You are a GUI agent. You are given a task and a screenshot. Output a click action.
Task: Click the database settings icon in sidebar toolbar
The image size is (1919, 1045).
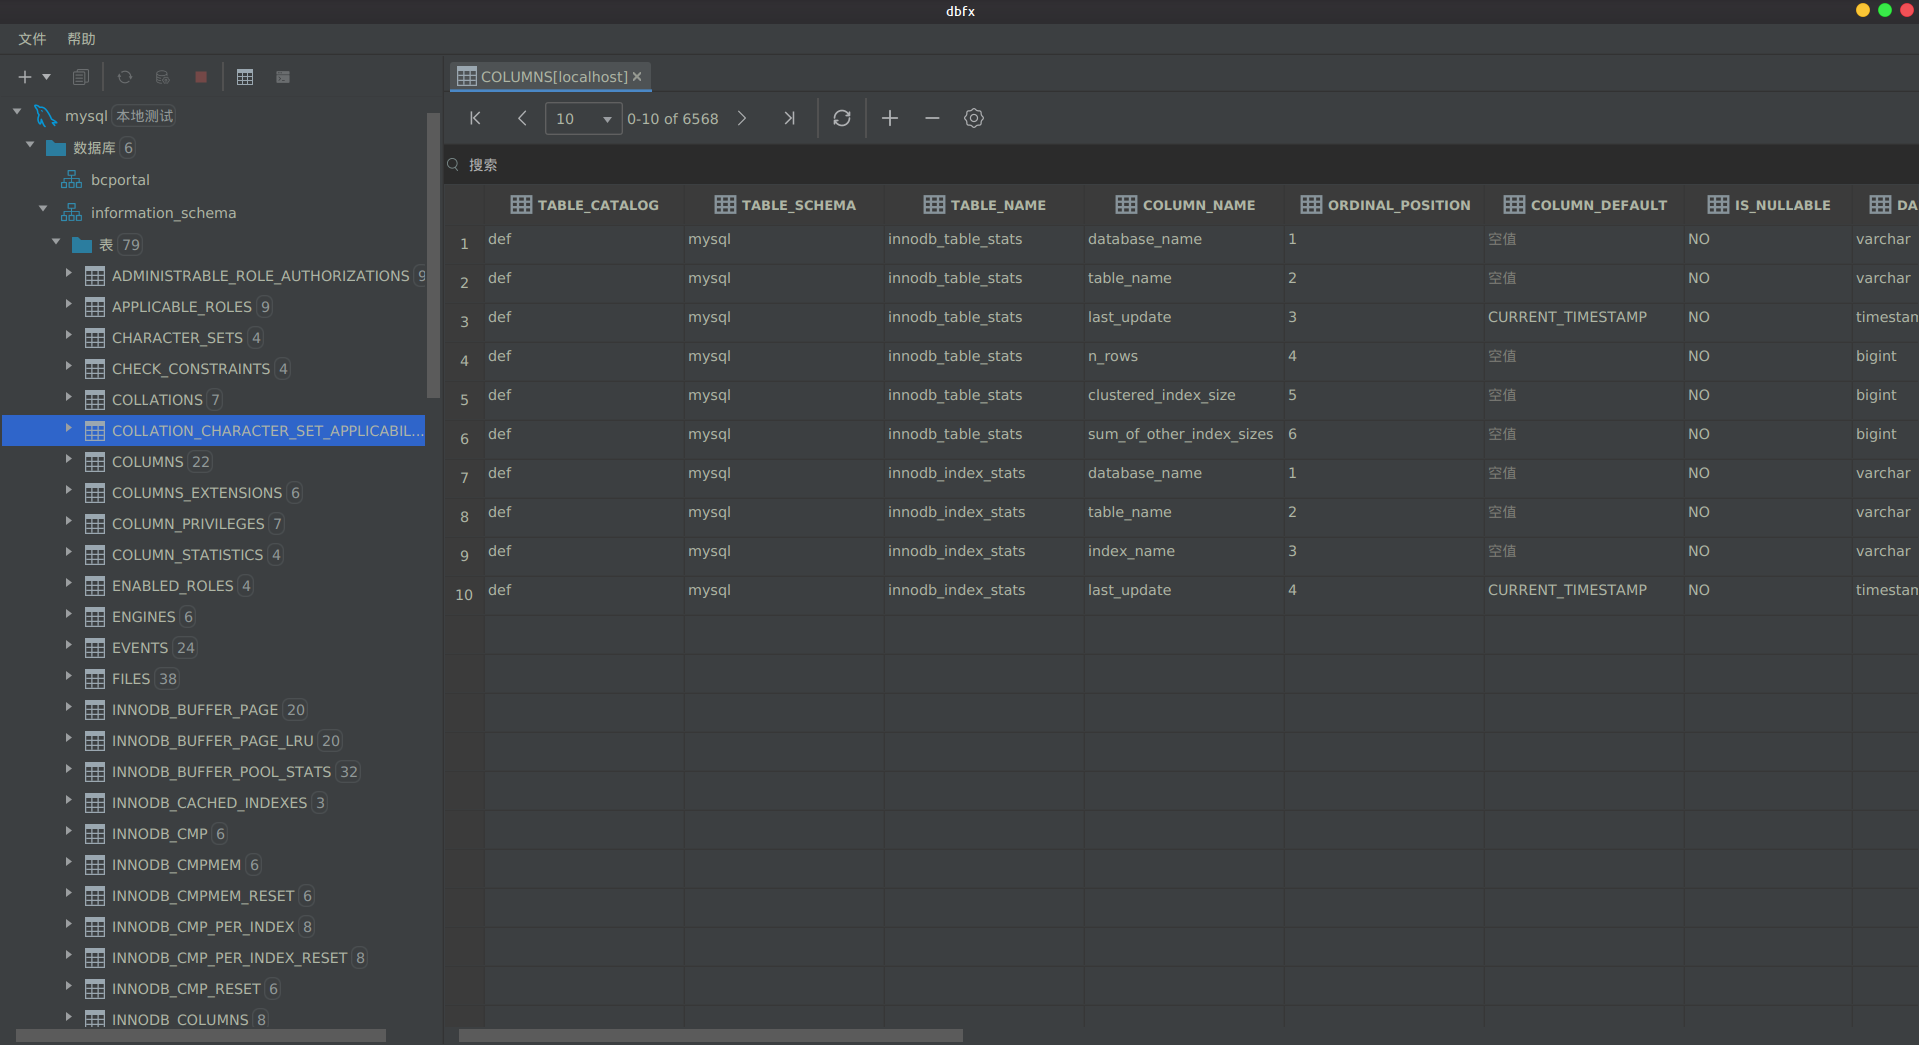(x=163, y=77)
